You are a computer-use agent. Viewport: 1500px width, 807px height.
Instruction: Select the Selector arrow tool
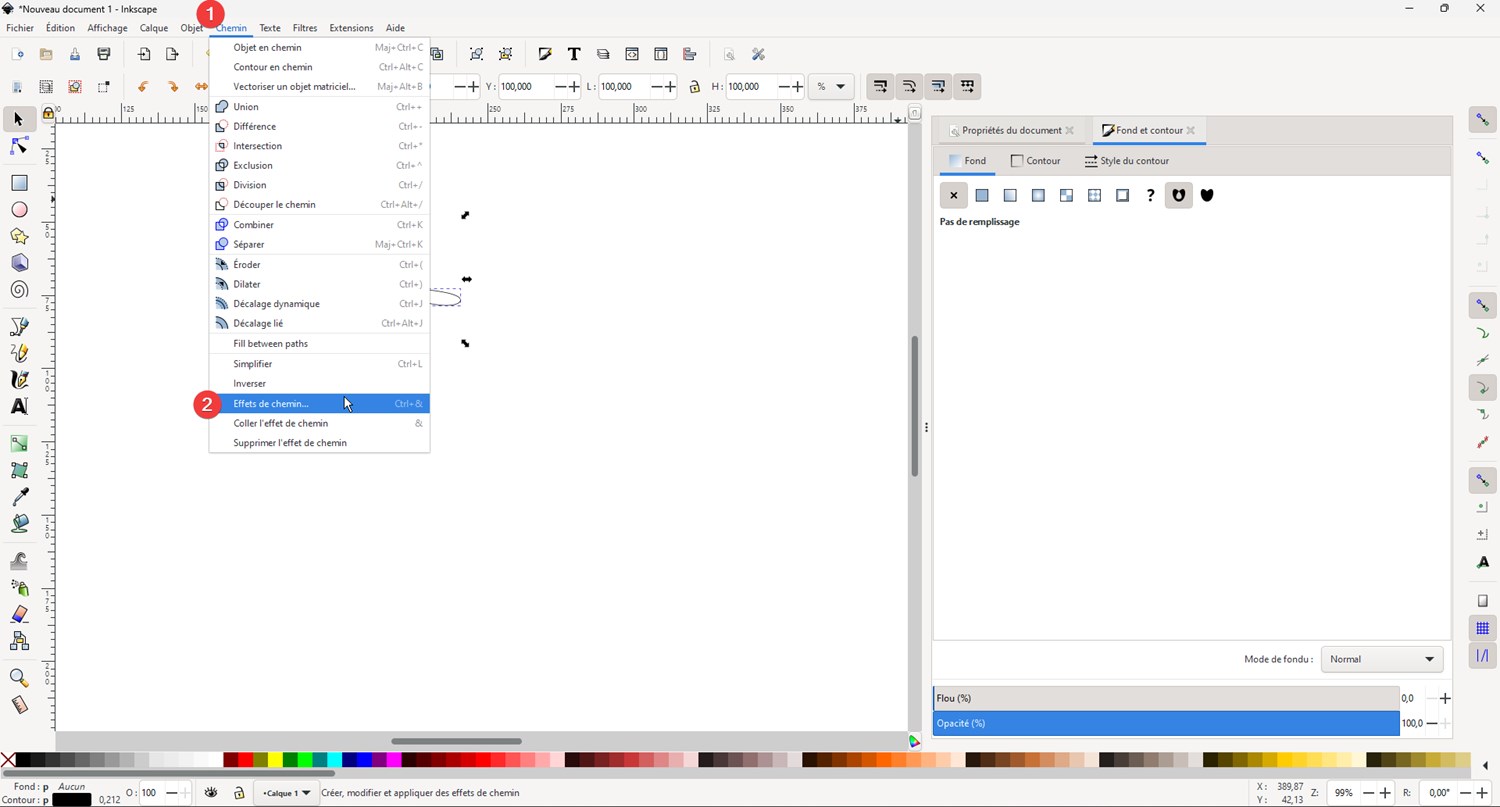18,119
